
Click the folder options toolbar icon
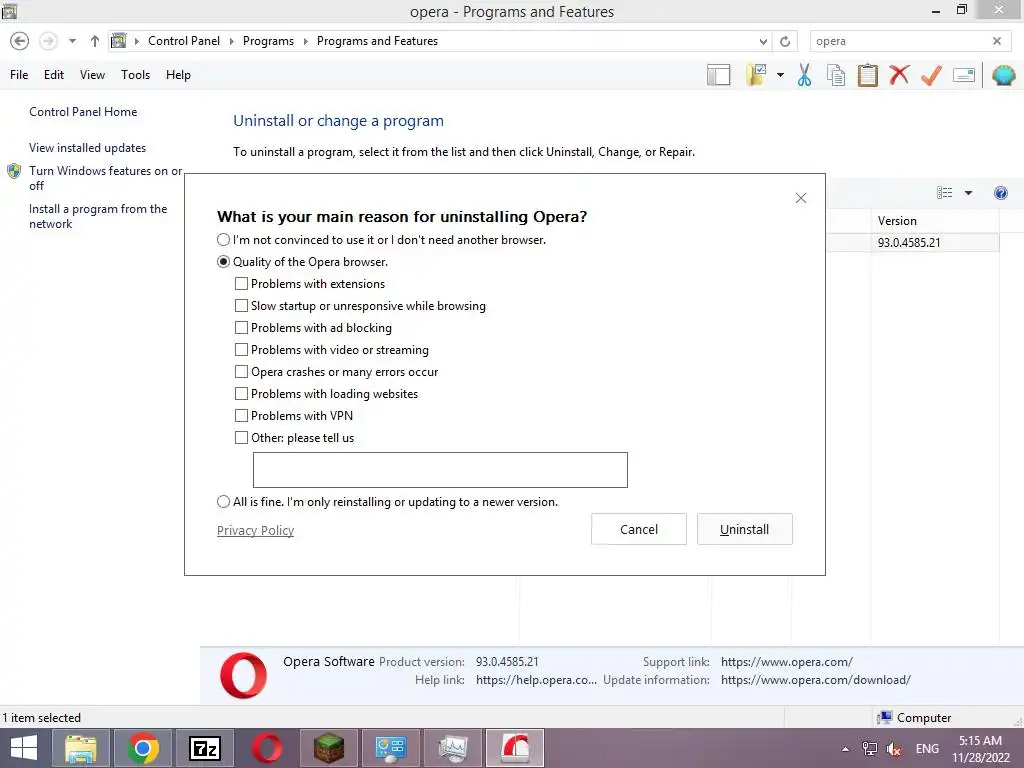756,75
